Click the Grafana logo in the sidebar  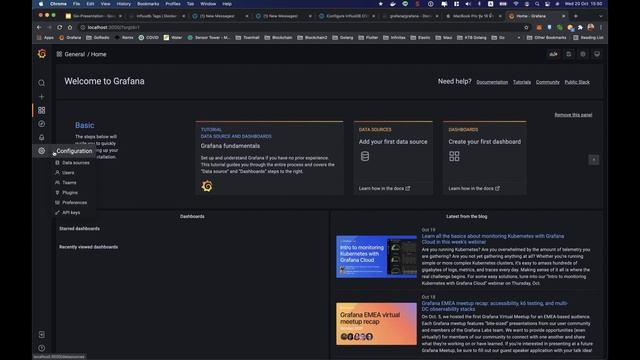tap(42, 54)
